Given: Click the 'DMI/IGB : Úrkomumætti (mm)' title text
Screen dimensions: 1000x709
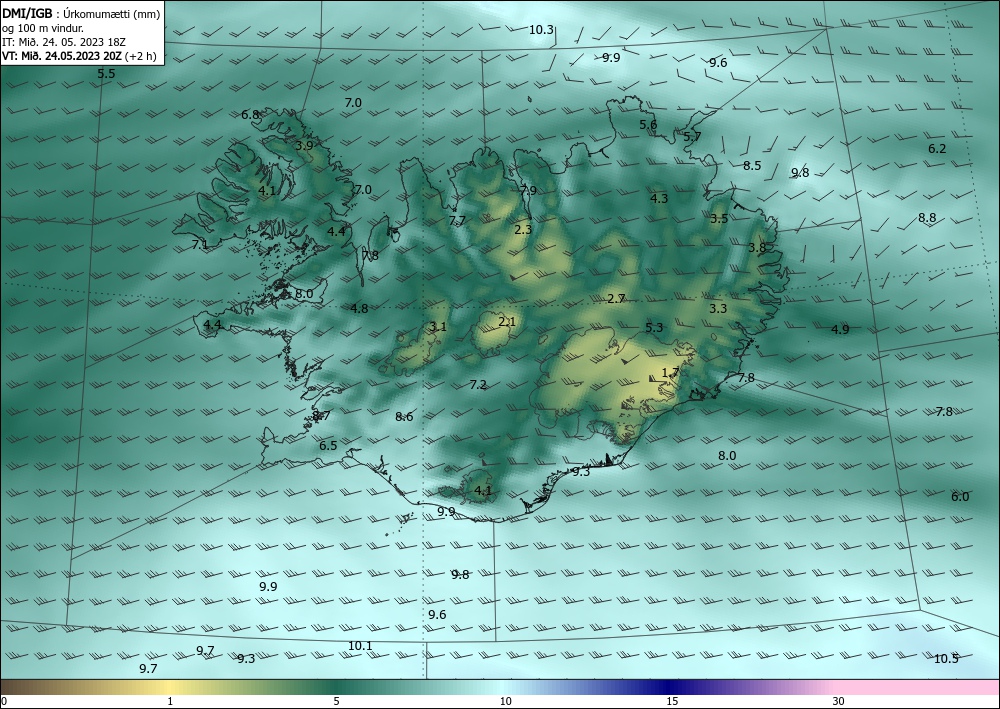Looking at the screenshot, I should [80, 13].
